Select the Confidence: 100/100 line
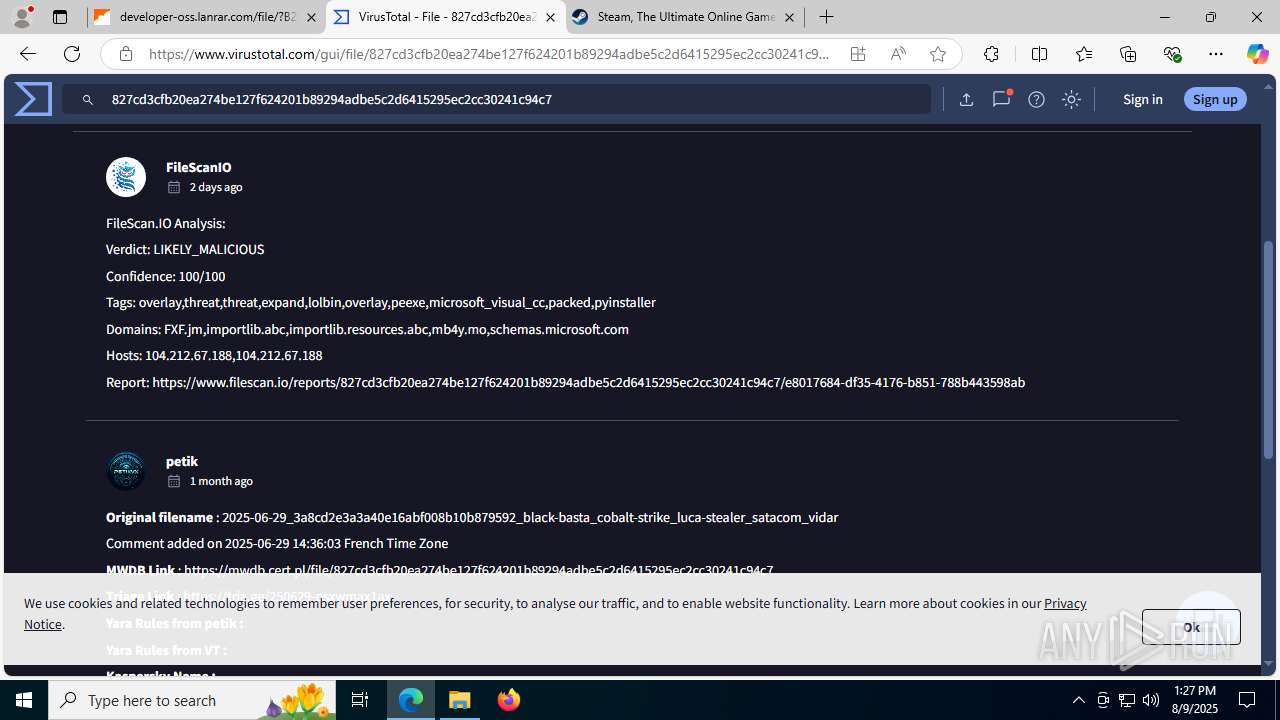 click(x=166, y=276)
